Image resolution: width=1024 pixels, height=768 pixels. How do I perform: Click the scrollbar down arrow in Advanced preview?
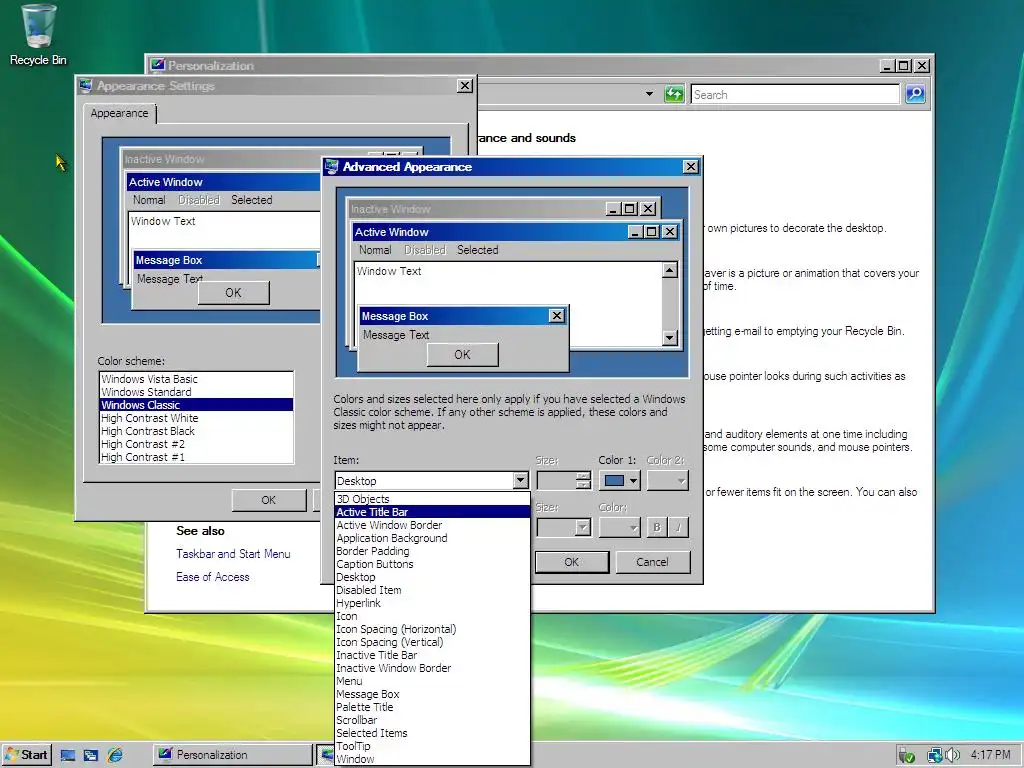[x=669, y=338]
